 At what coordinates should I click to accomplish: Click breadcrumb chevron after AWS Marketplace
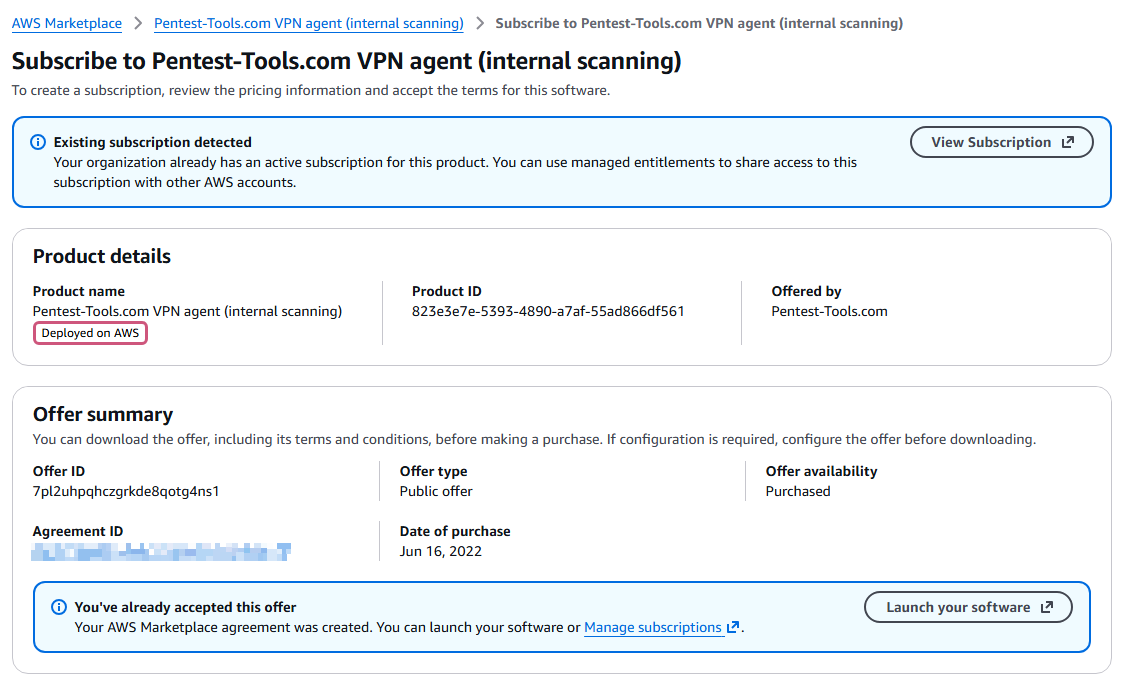[138, 23]
